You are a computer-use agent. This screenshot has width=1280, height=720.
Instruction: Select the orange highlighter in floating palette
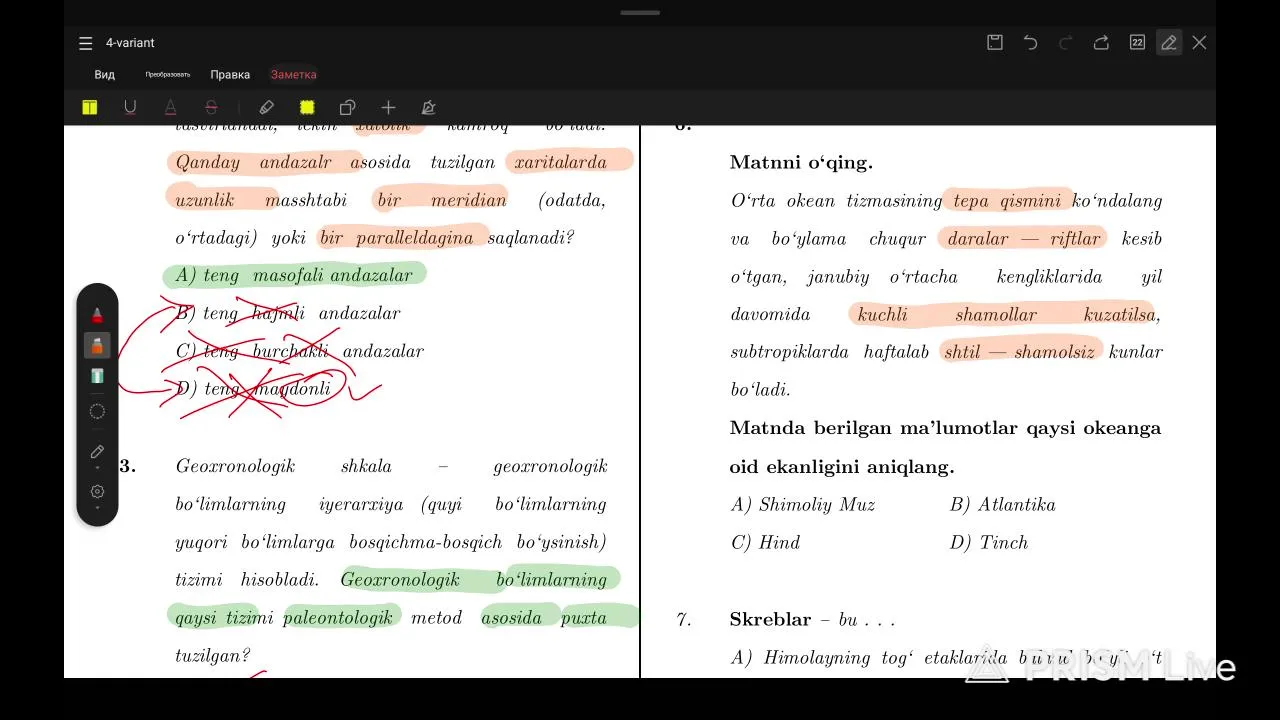[x=97, y=346]
